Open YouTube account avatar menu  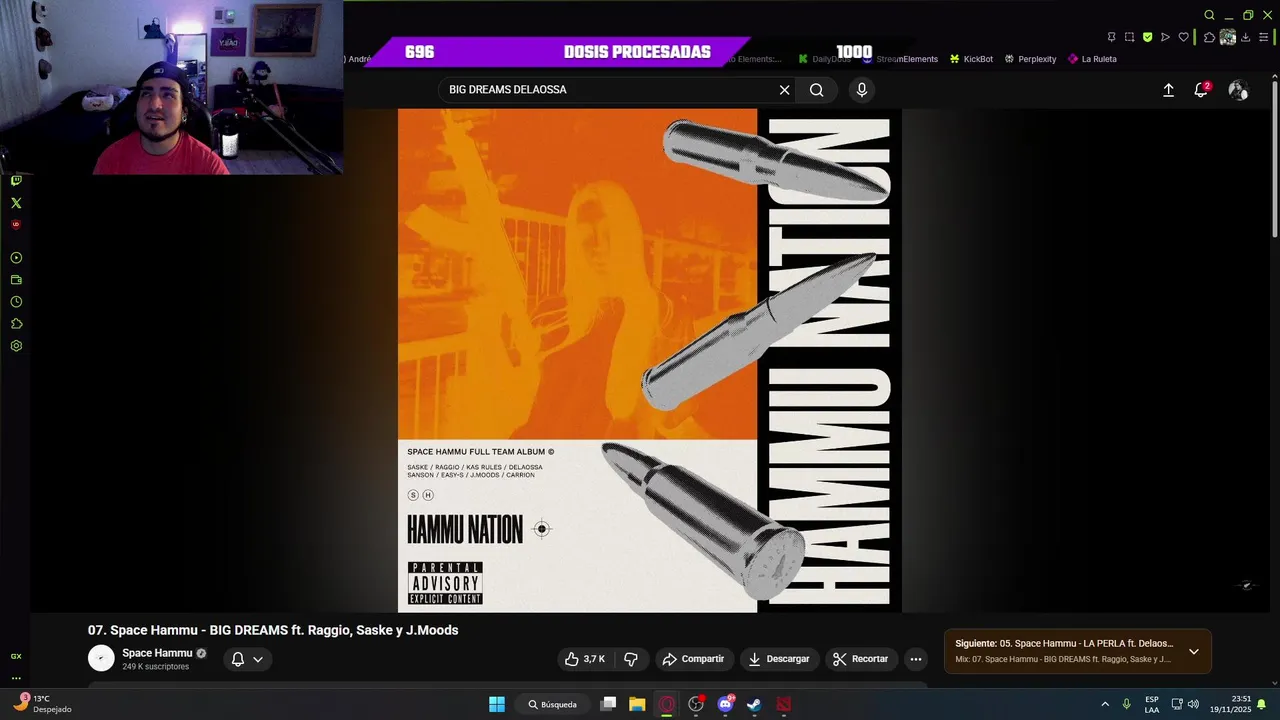pos(1238,90)
